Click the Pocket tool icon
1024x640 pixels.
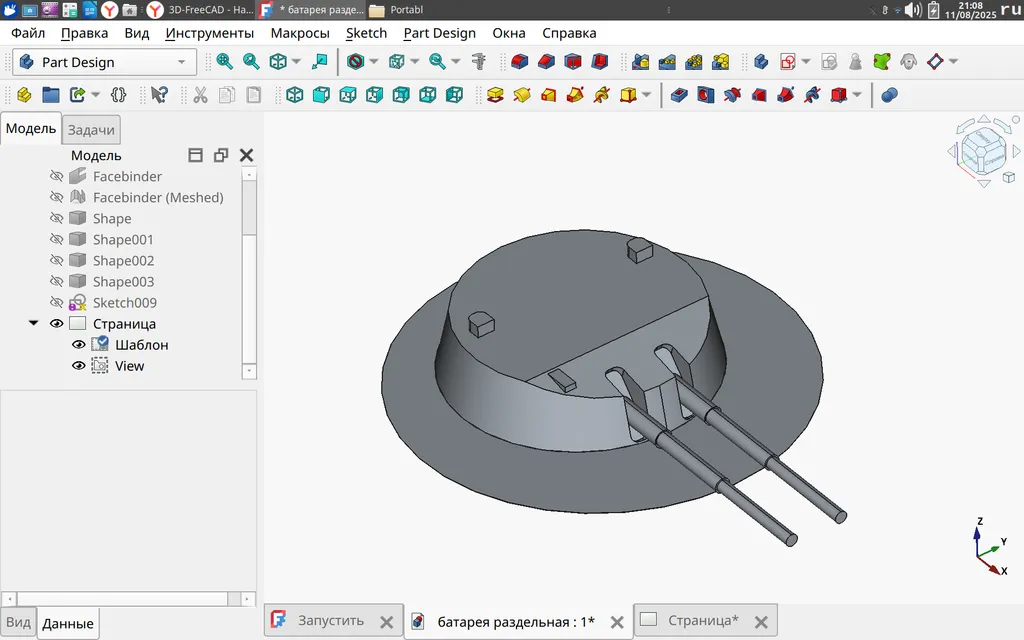pos(680,95)
